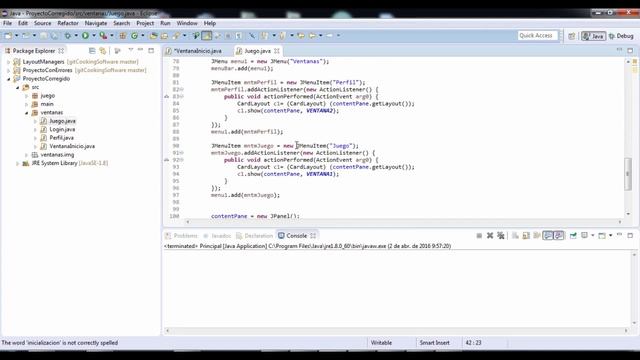
Task: Expand the LayoutManagers project node
Action: tap(9, 62)
